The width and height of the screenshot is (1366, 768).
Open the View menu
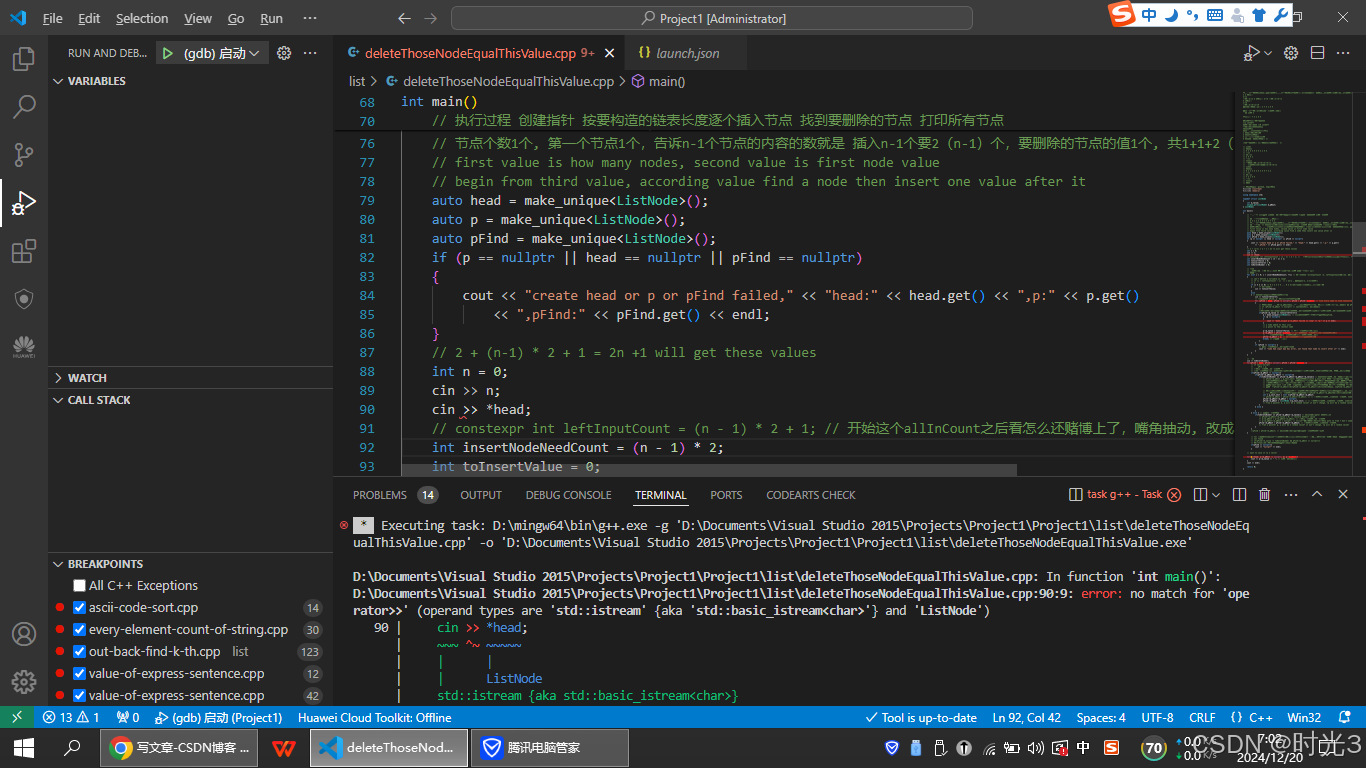point(198,18)
